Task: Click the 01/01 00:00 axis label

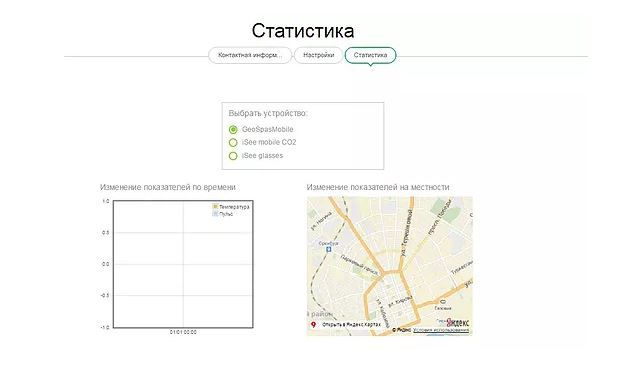Action: [183, 332]
